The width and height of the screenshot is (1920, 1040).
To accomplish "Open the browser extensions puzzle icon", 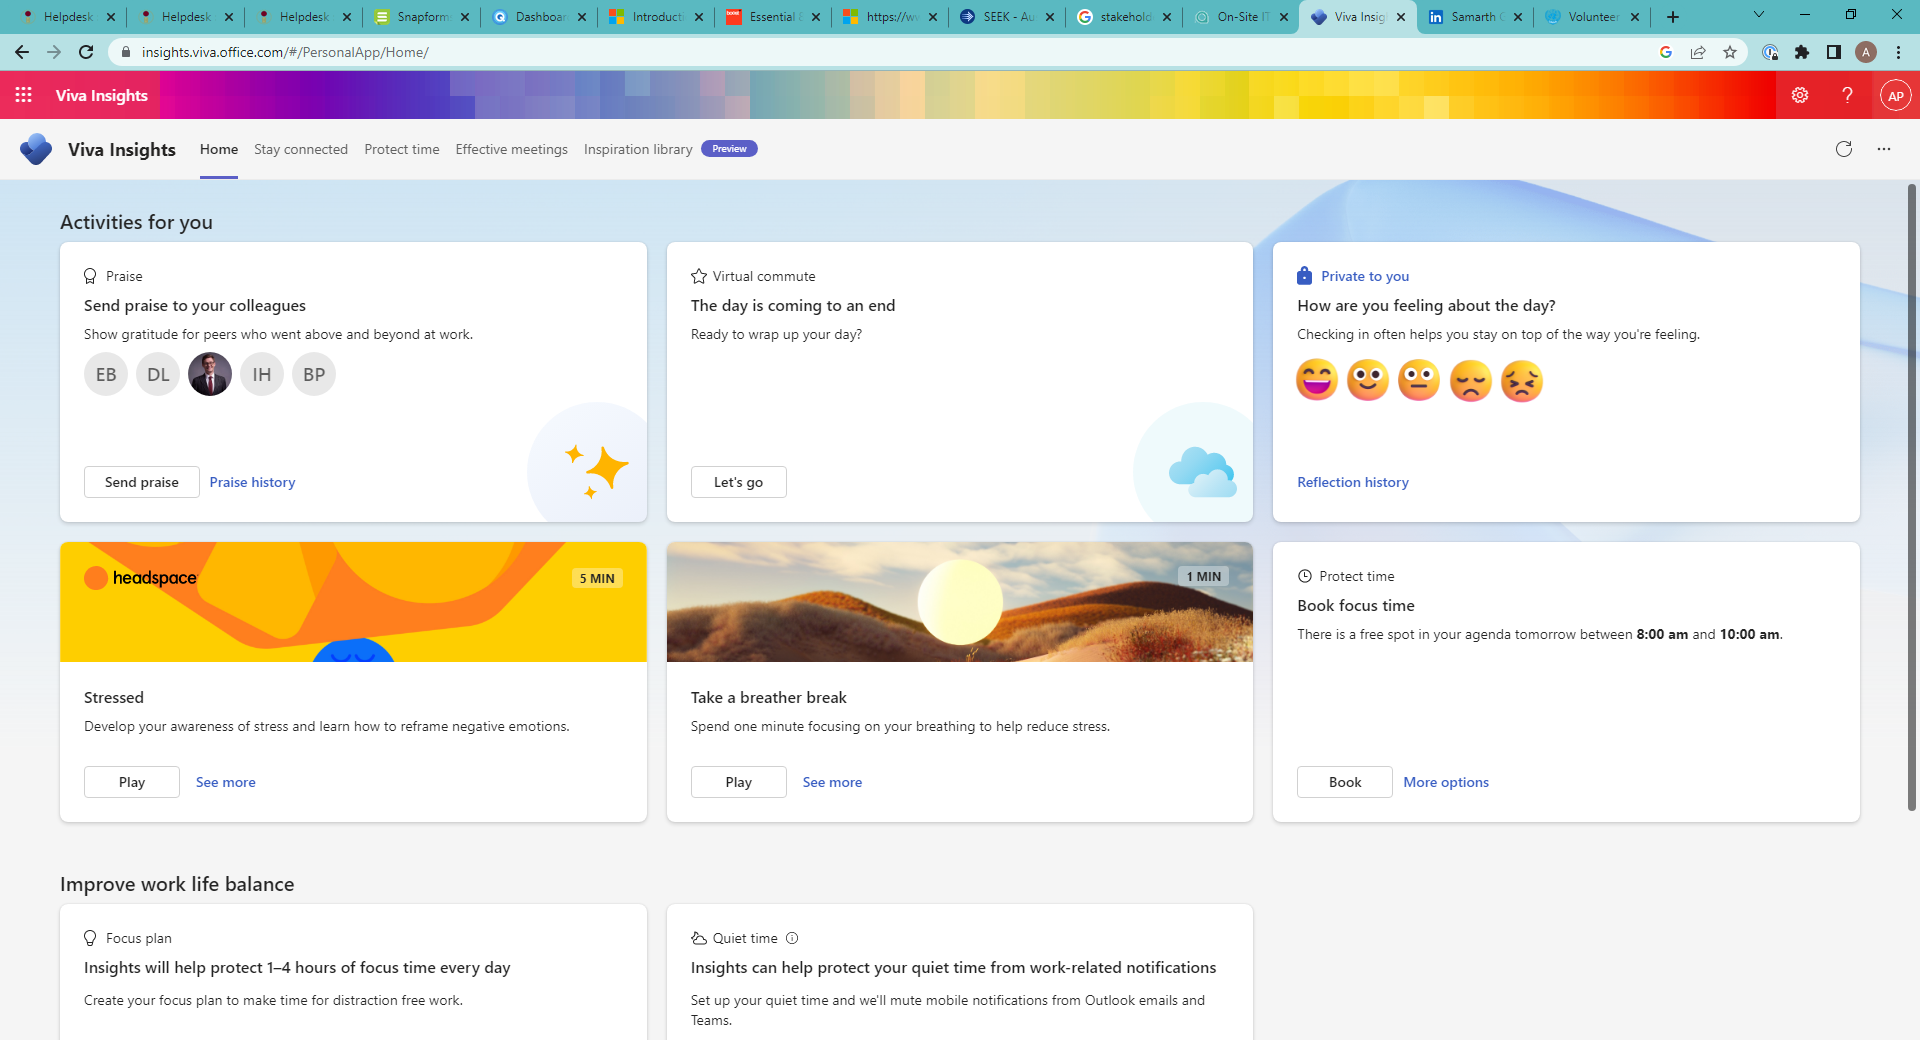I will [1802, 52].
